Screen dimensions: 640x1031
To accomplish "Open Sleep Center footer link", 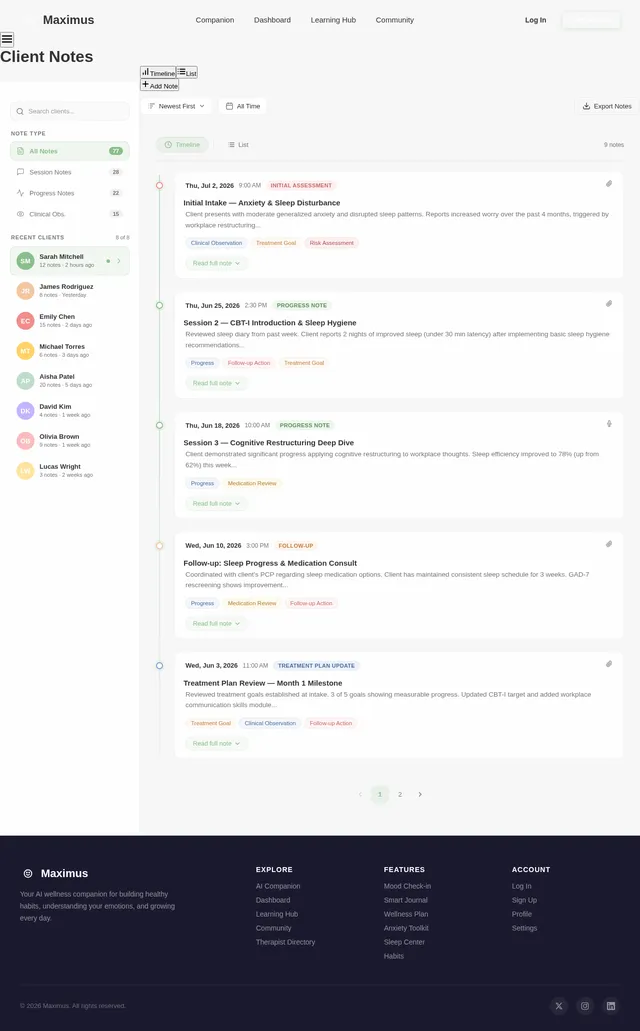I will point(405,942).
